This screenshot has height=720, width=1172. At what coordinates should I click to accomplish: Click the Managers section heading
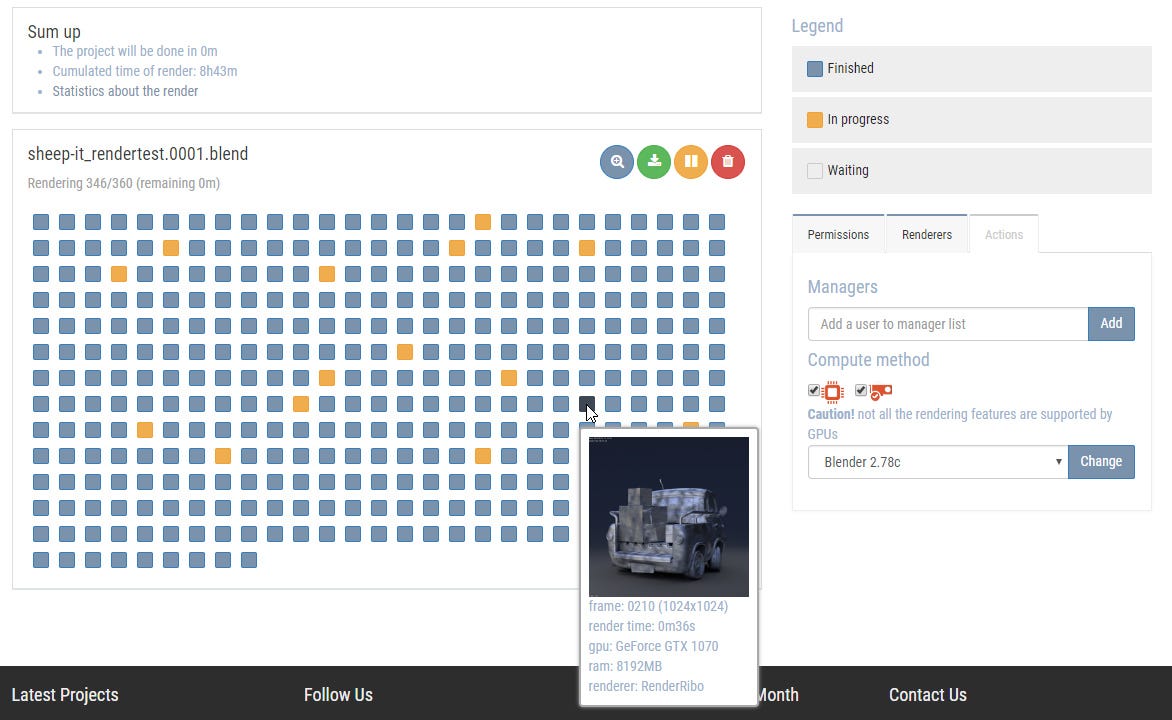tap(842, 287)
